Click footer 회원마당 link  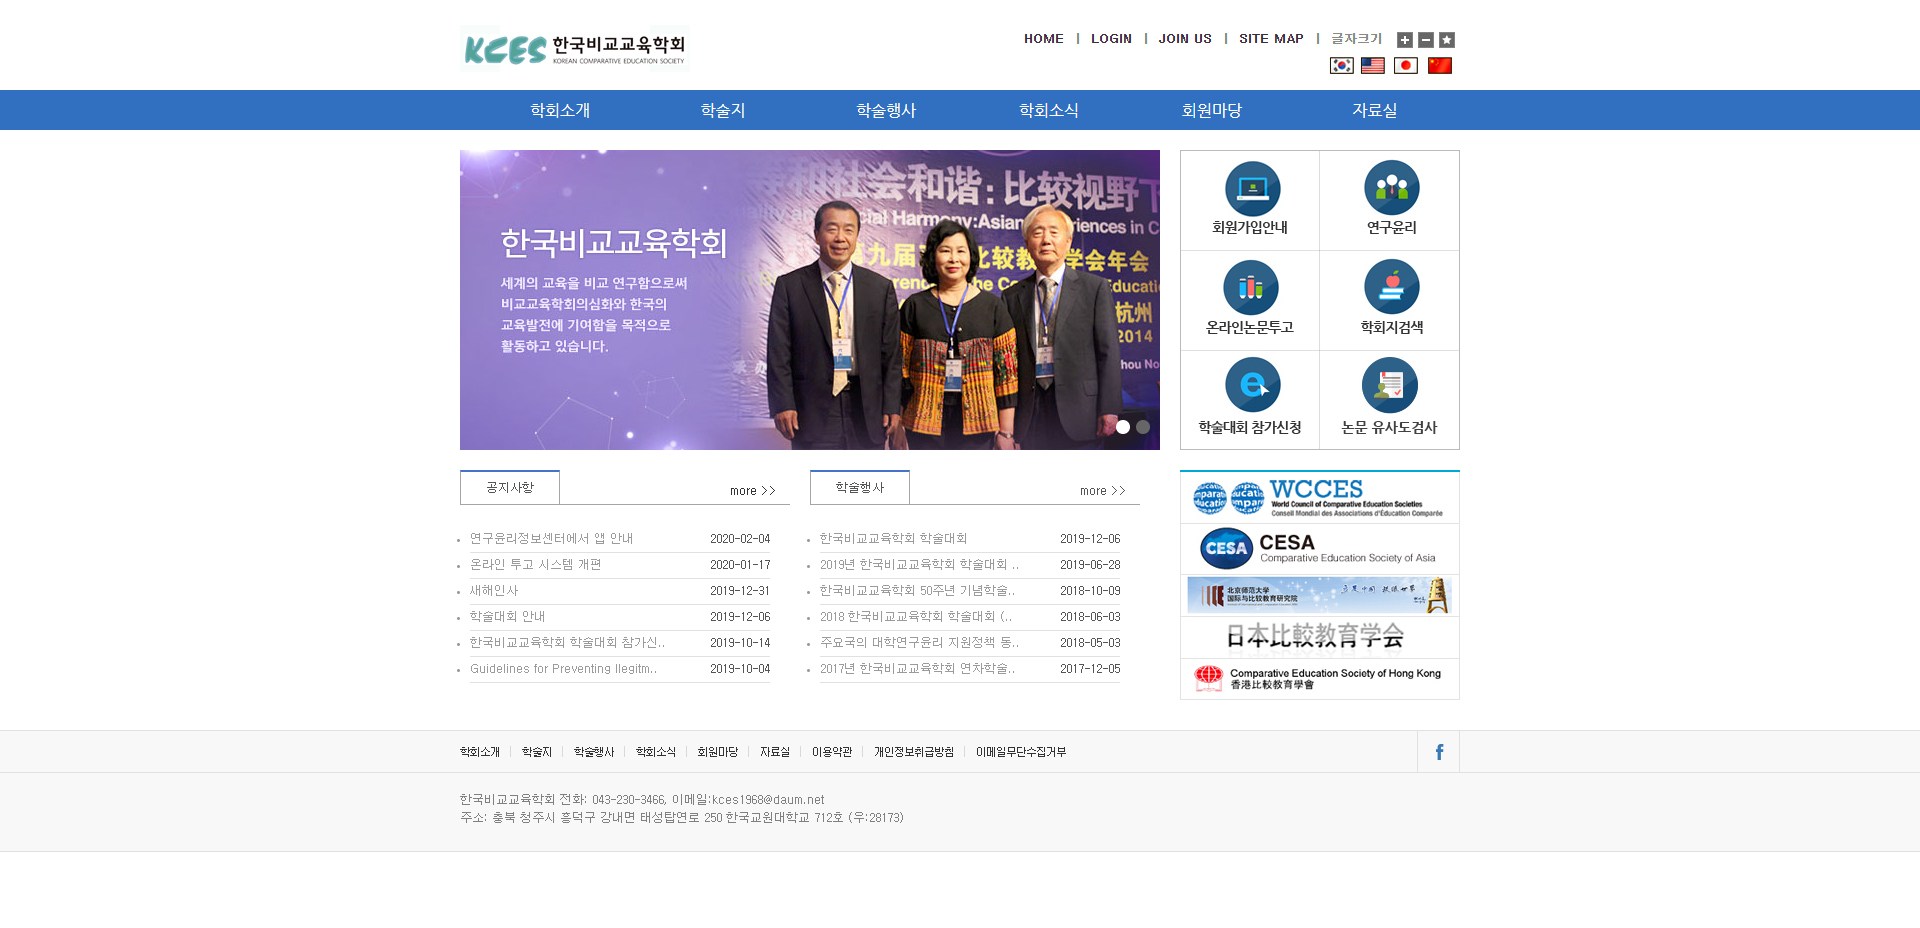[x=718, y=752]
